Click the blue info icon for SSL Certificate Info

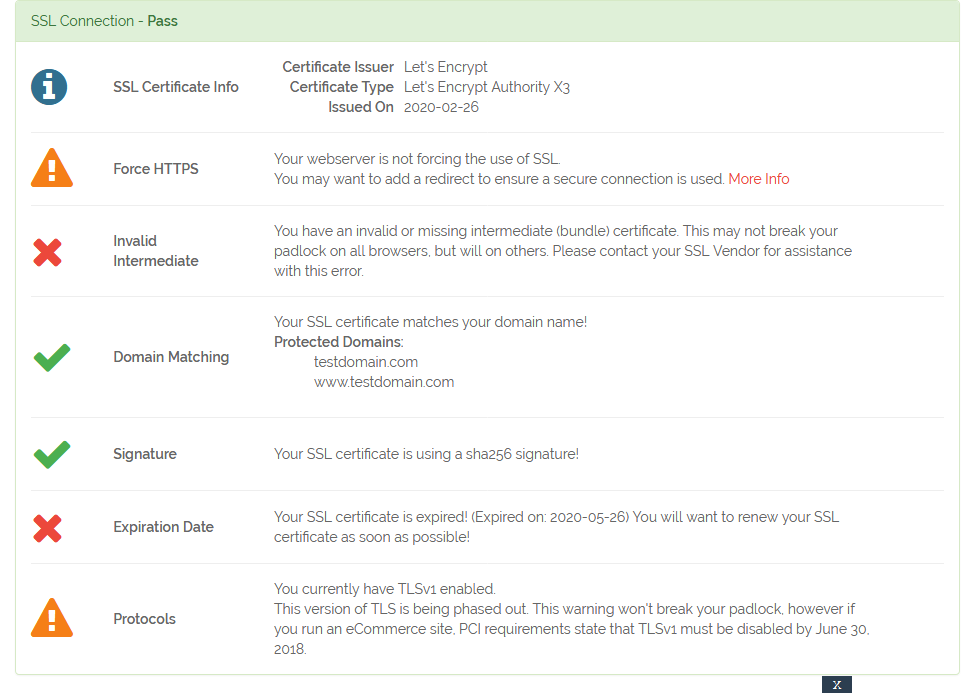pyautogui.click(x=49, y=87)
